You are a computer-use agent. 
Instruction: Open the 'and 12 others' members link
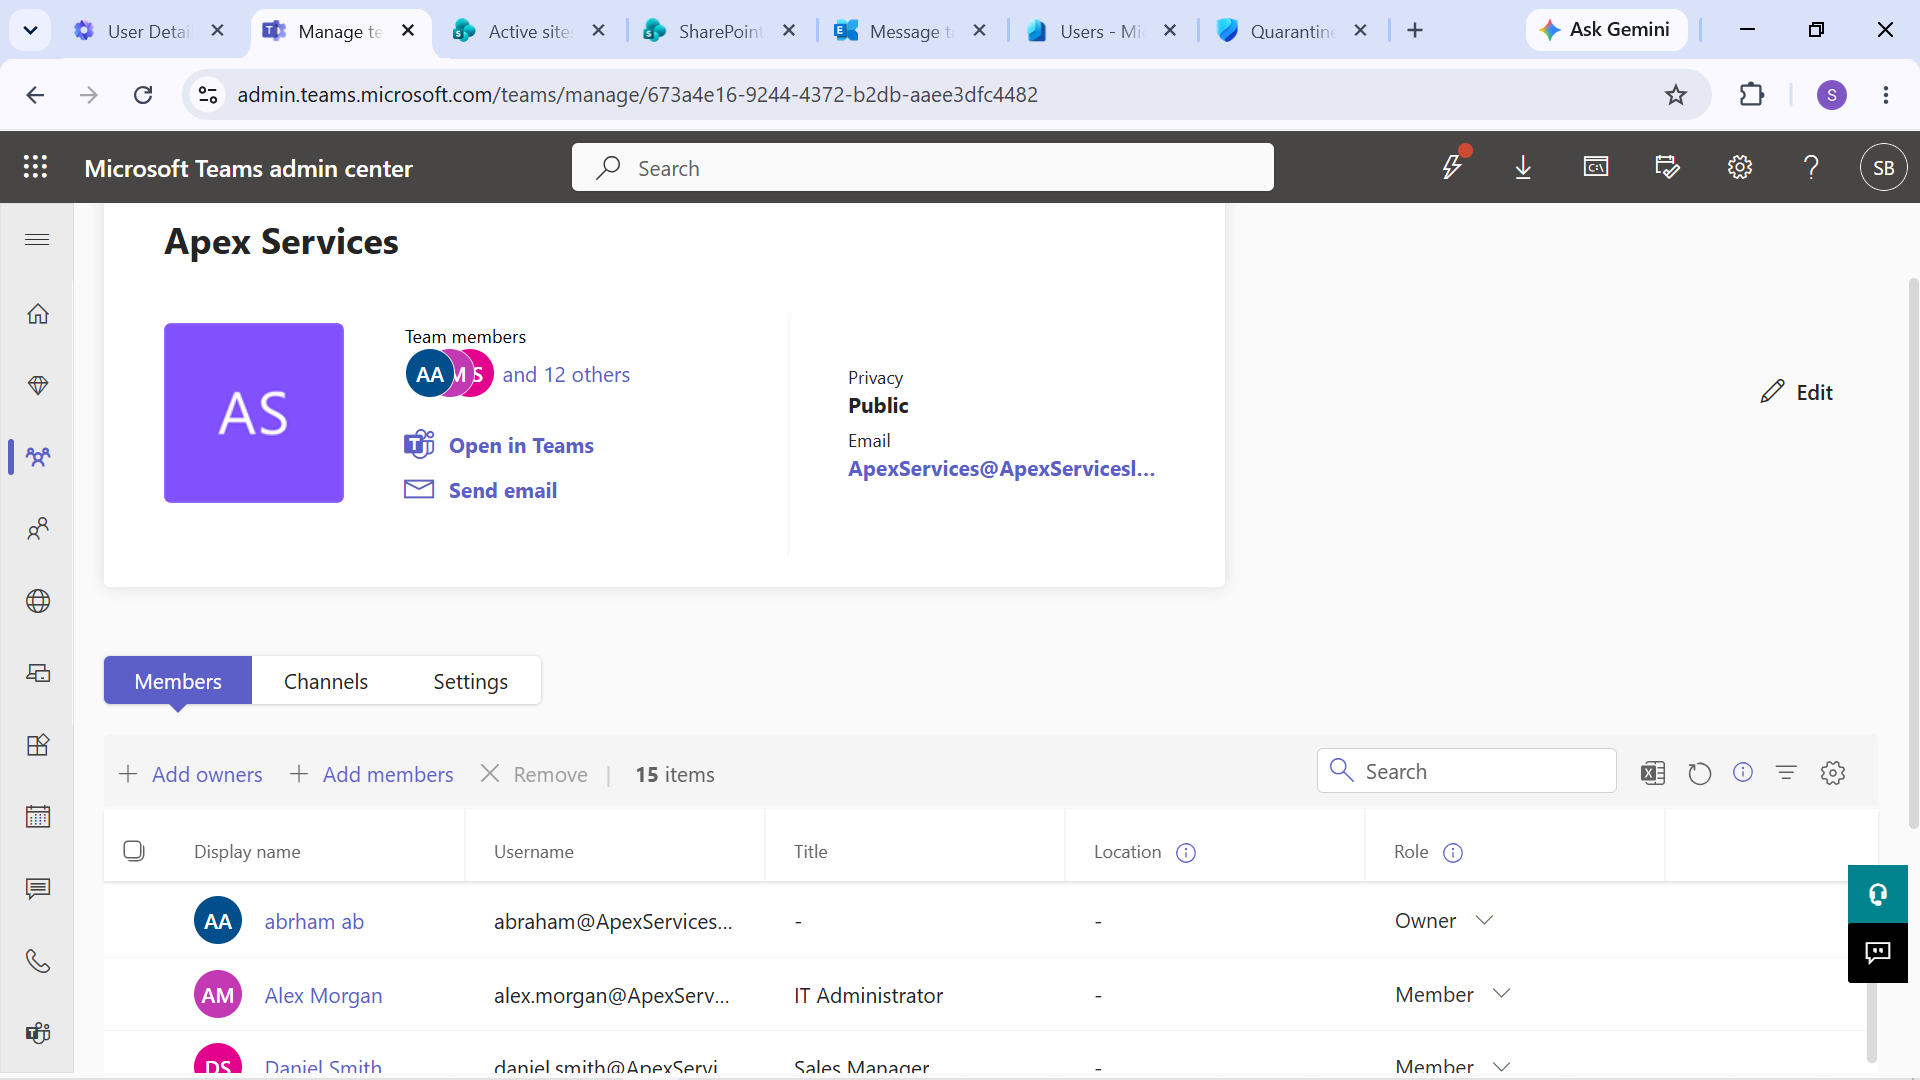[566, 375]
